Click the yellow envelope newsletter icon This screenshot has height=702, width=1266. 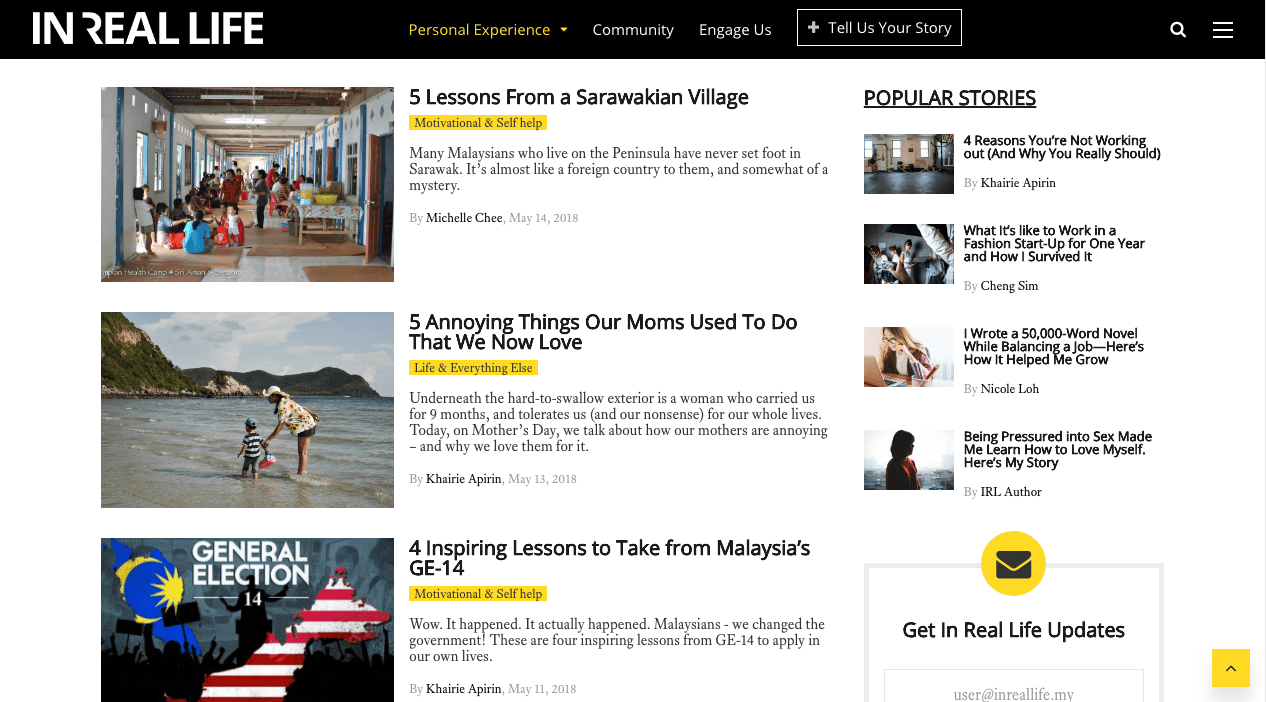(x=1013, y=564)
